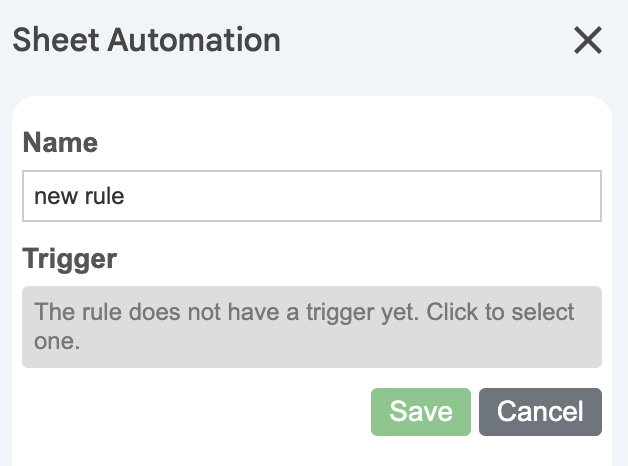
Task: Click the X icon beside Sheet Automation
Action: coord(587,40)
